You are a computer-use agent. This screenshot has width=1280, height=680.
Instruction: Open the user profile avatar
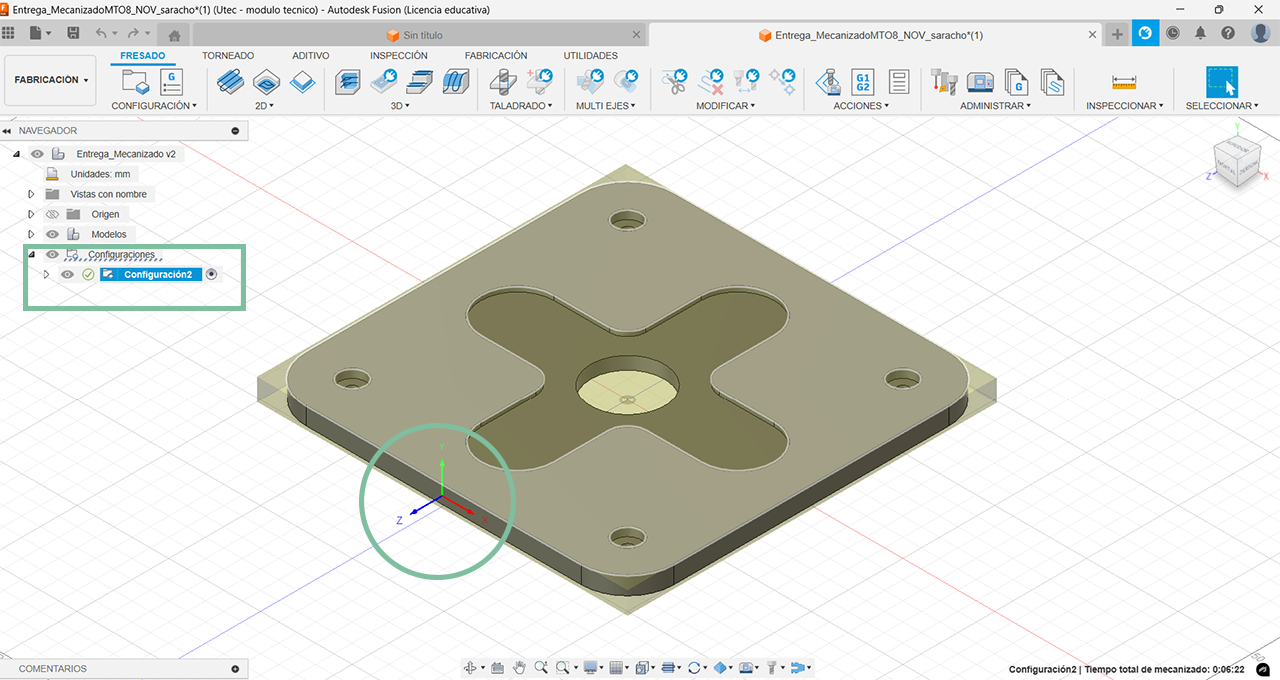pos(1261,33)
